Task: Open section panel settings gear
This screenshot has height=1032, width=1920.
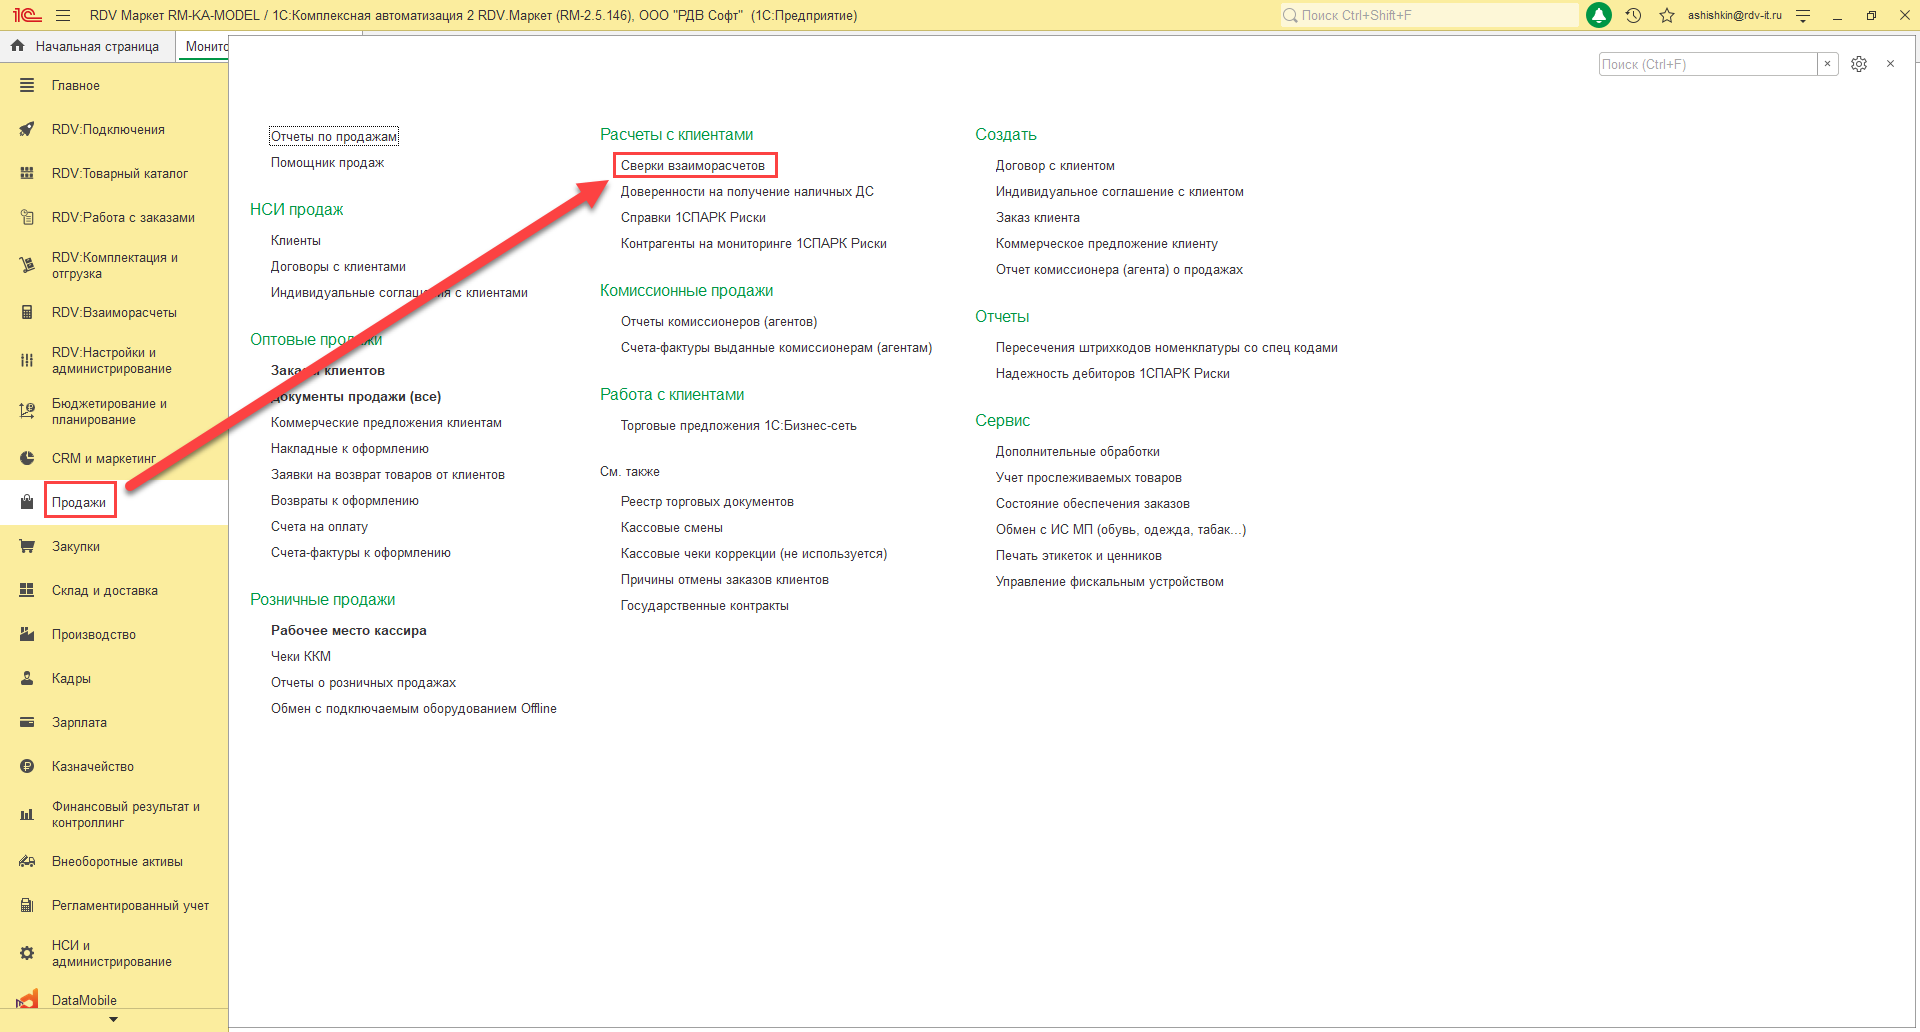Action: 1859,64
